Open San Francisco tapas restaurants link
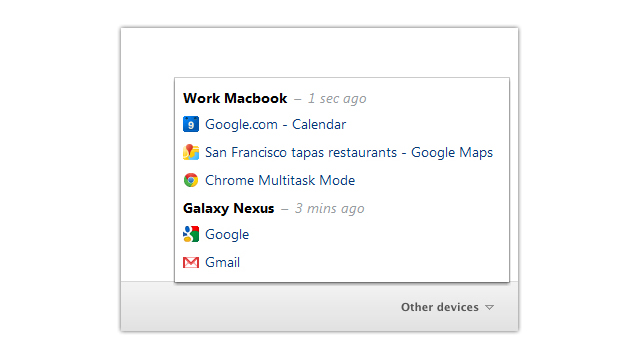Image resolution: width=640 pixels, height=360 pixels. (x=349, y=153)
